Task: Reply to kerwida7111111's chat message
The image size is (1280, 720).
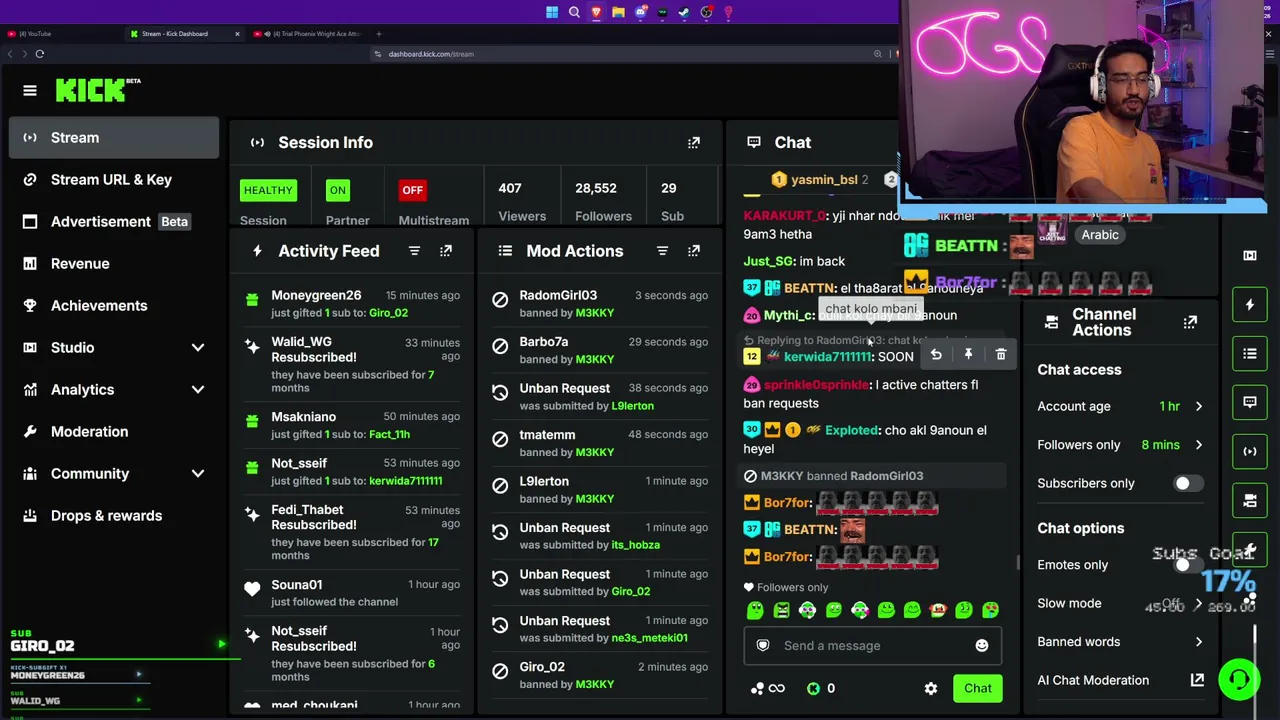Action: 936,355
